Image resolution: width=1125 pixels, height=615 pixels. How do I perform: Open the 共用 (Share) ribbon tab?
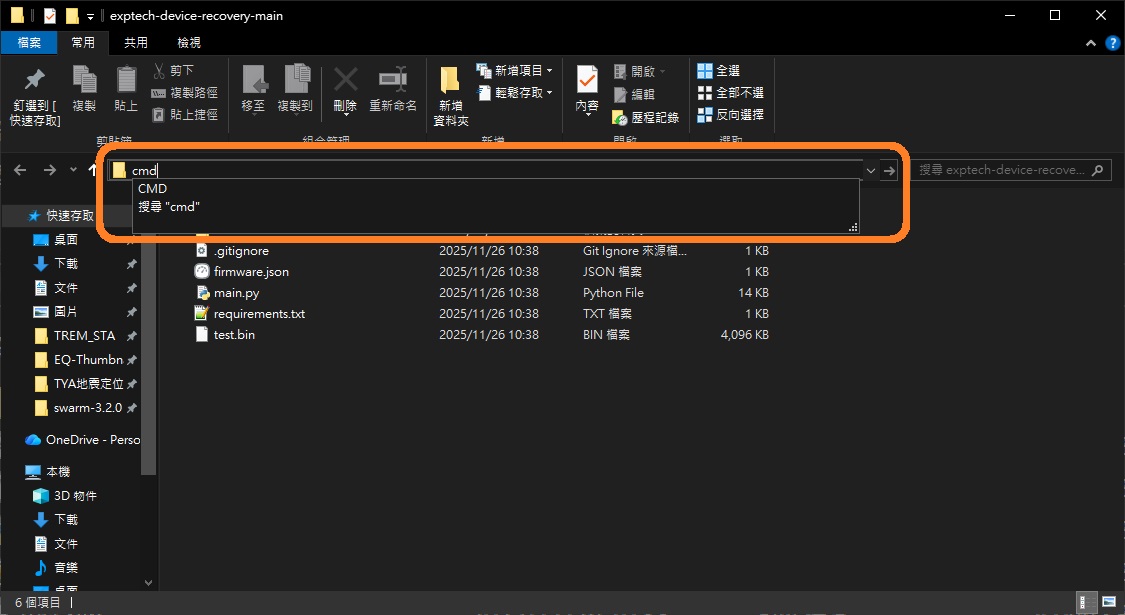135,42
